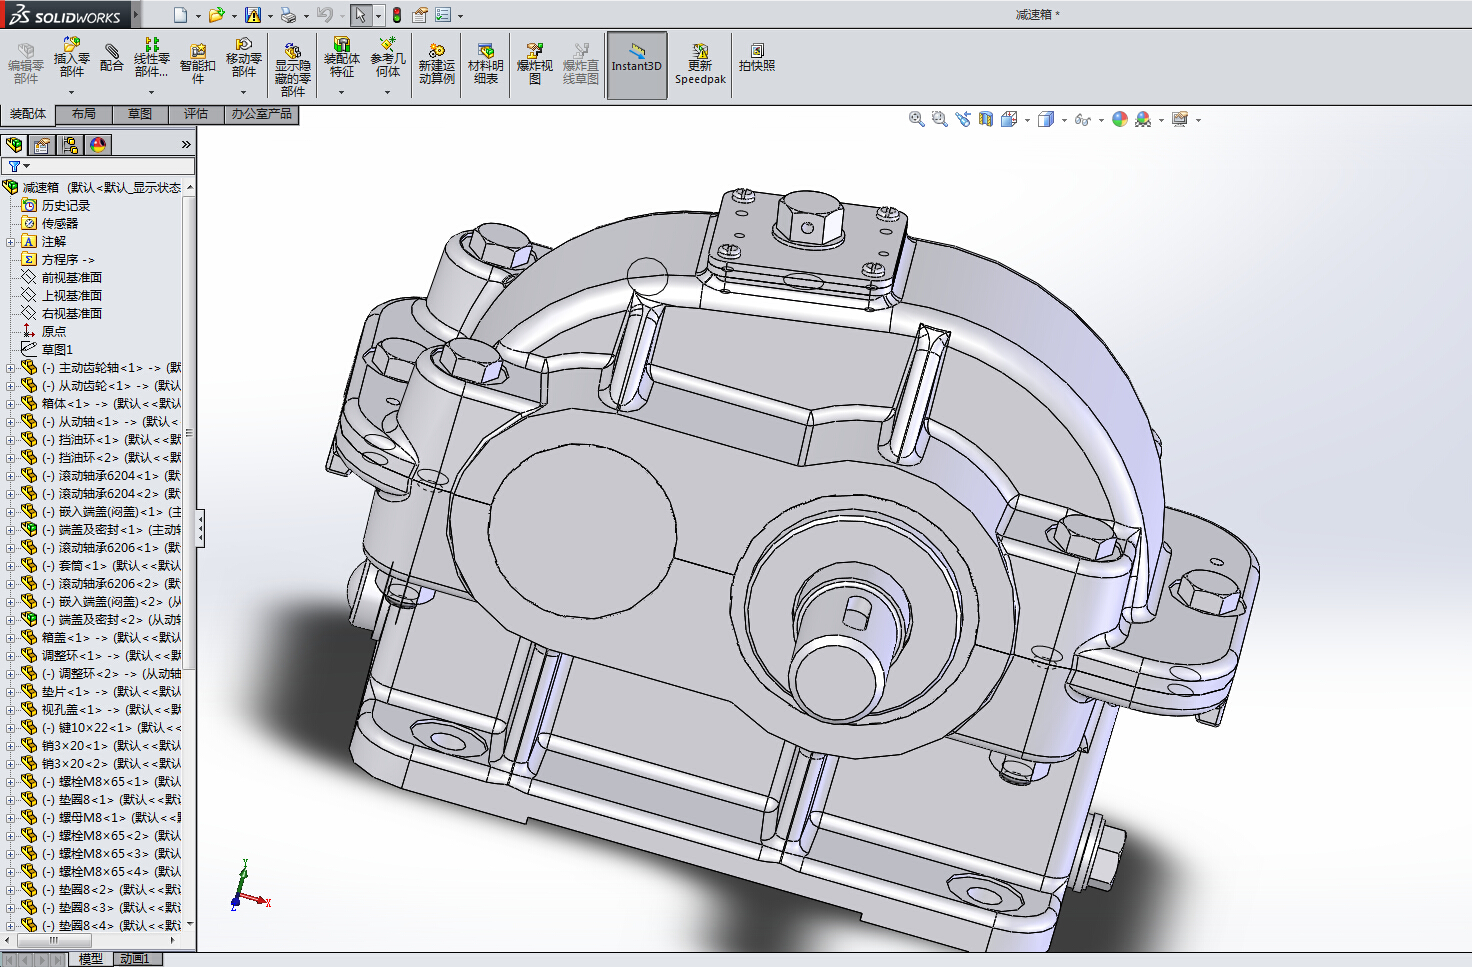Open the Move Component (移动零部件) dropdown arrow
This screenshot has height=967, width=1472.
[244, 93]
